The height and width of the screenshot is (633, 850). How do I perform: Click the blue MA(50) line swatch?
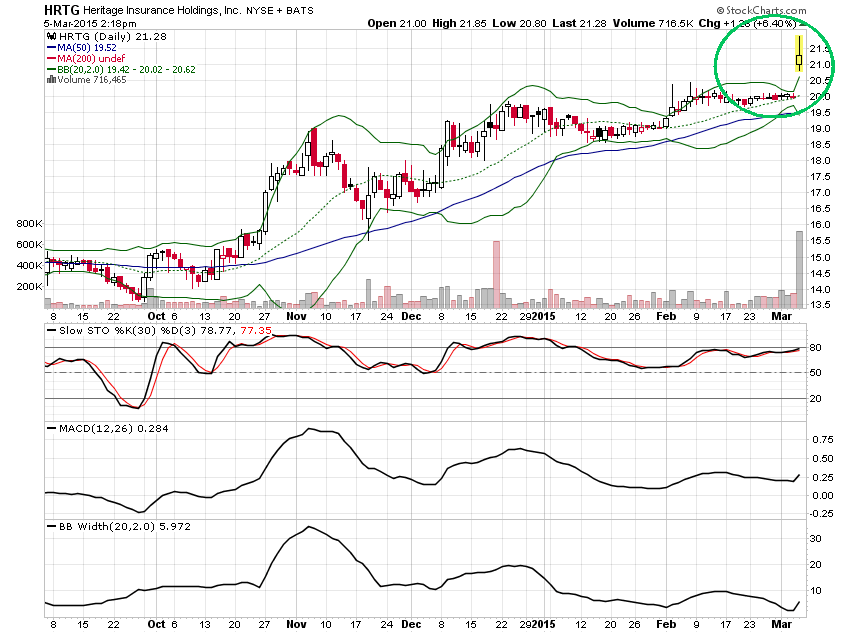point(51,48)
